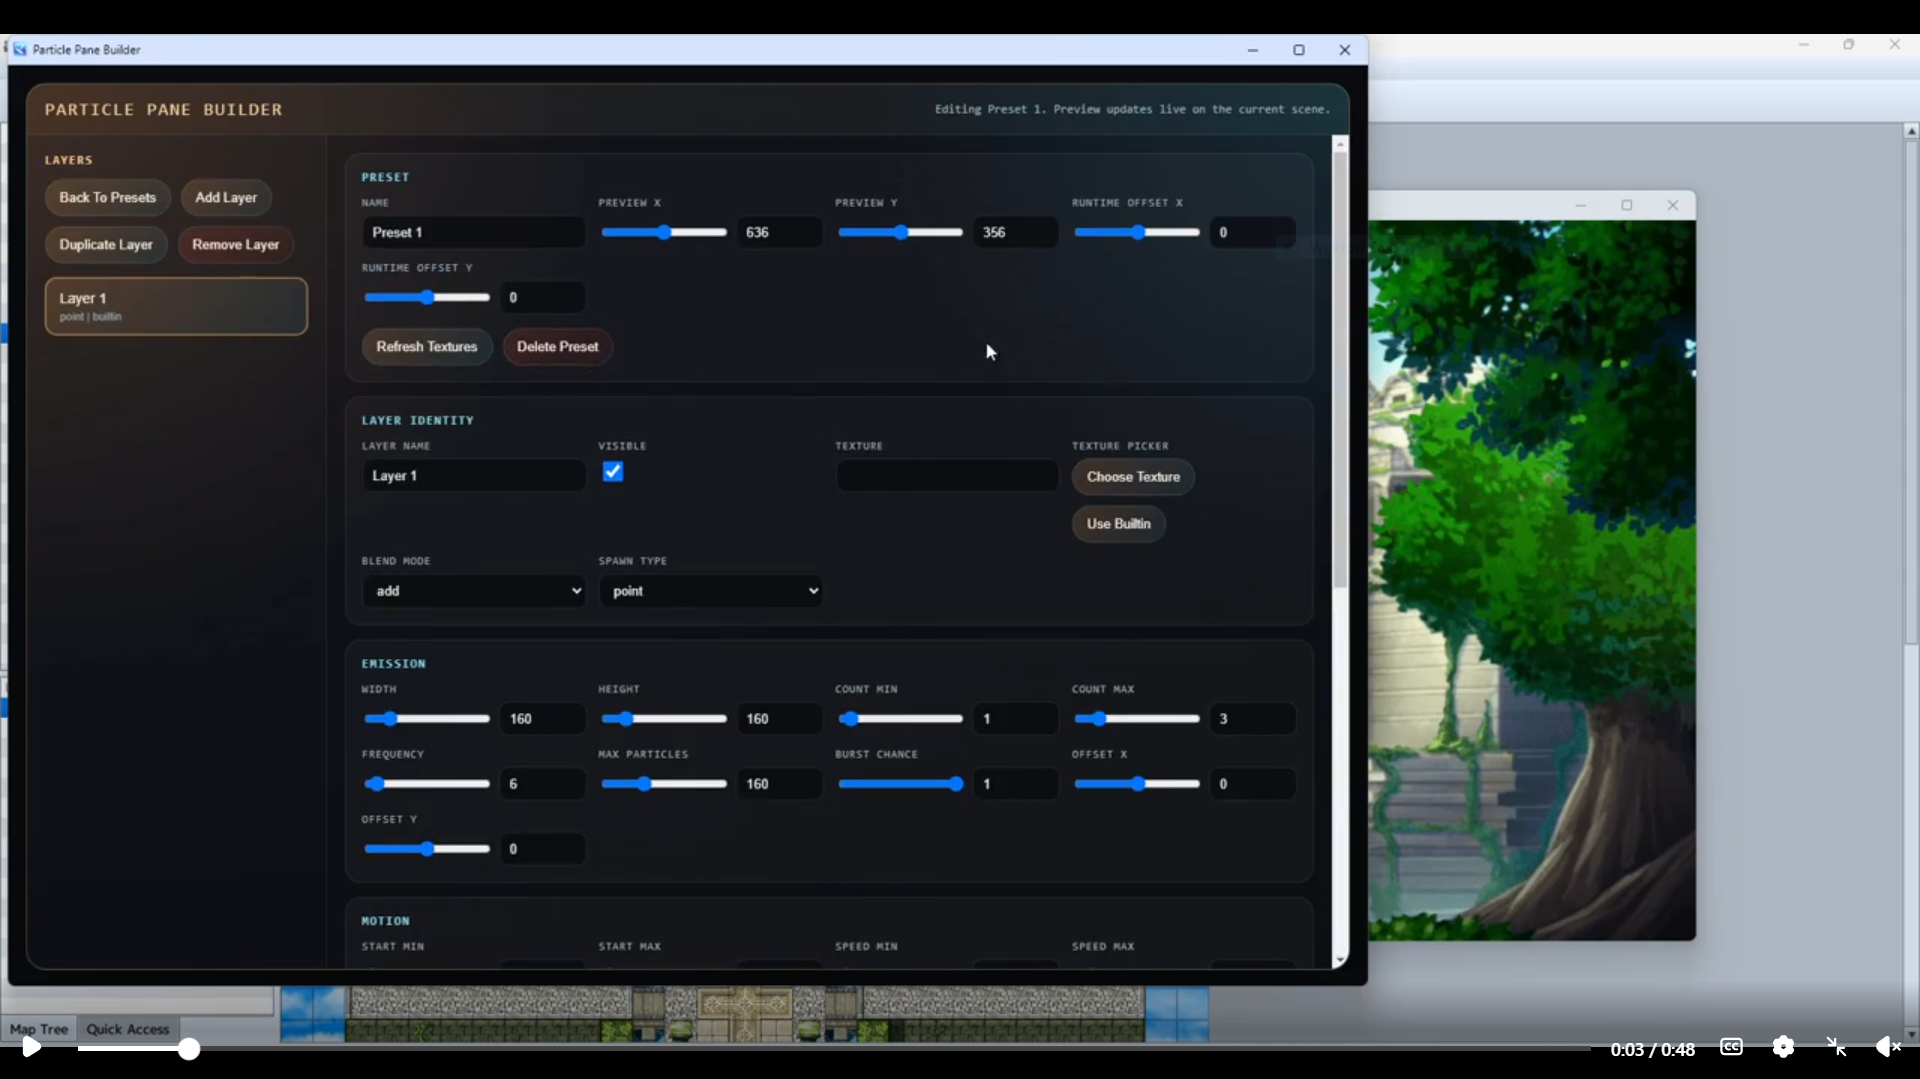Click the Choose Texture button
The height and width of the screenshot is (1079, 1920).
1133,477
